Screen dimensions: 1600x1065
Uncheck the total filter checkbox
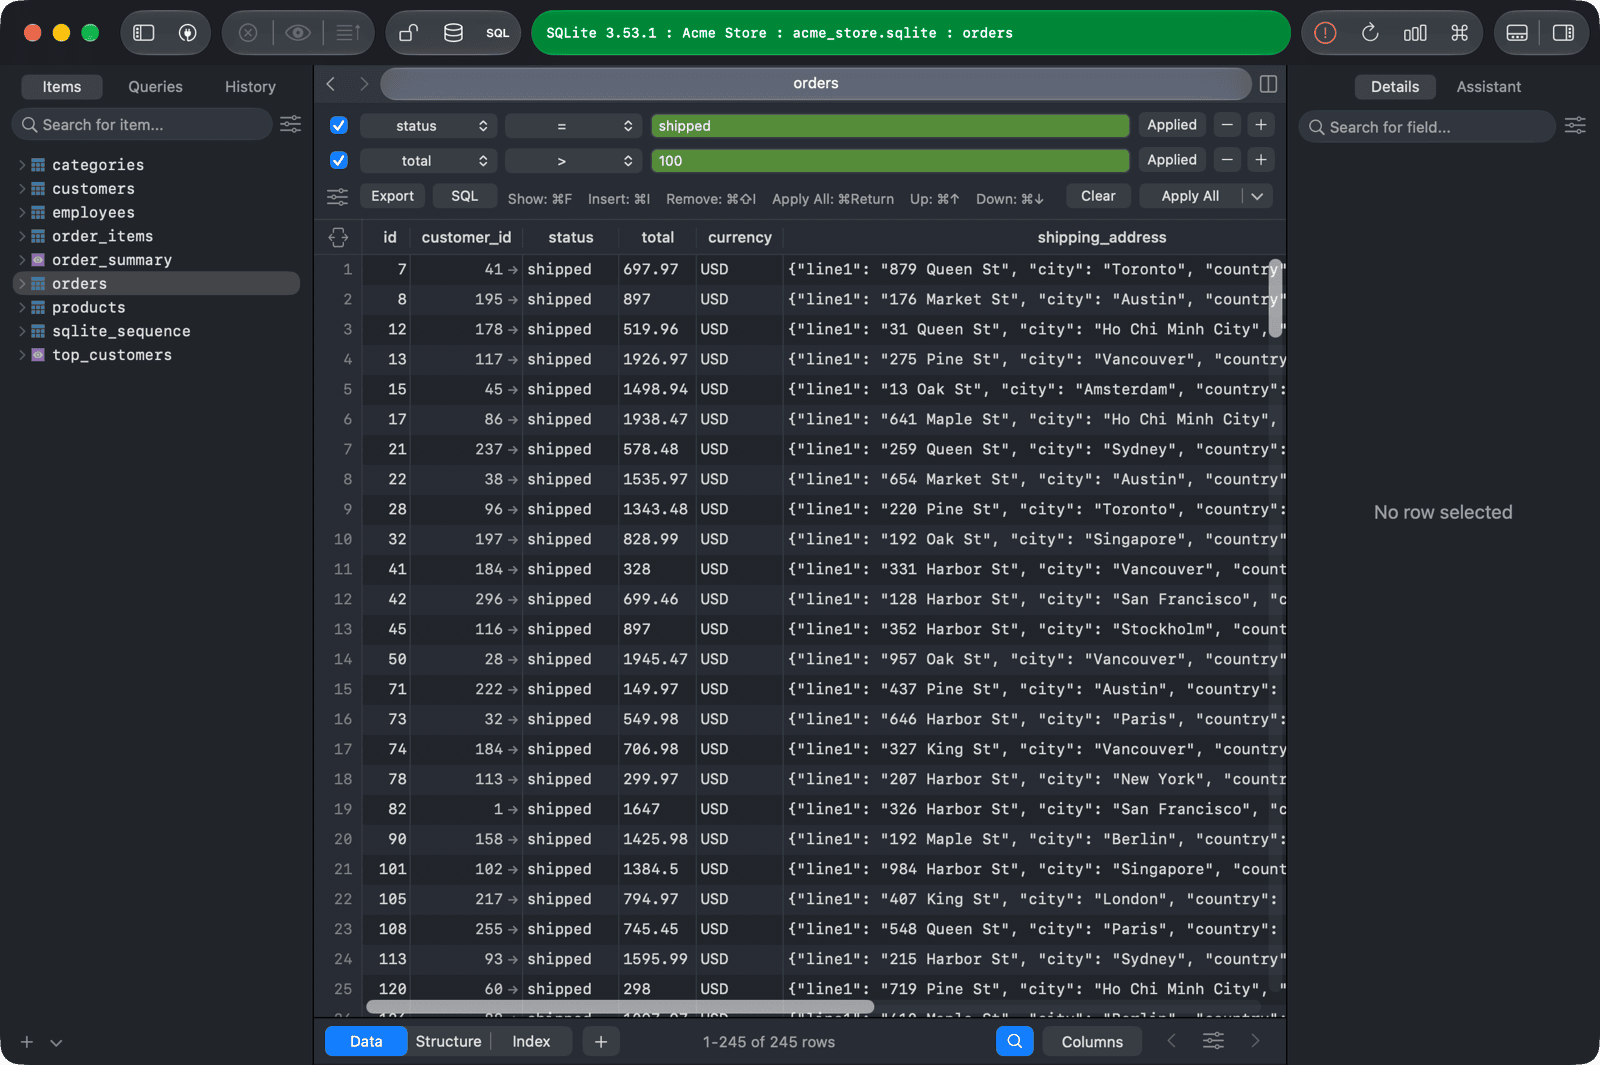(339, 160)
